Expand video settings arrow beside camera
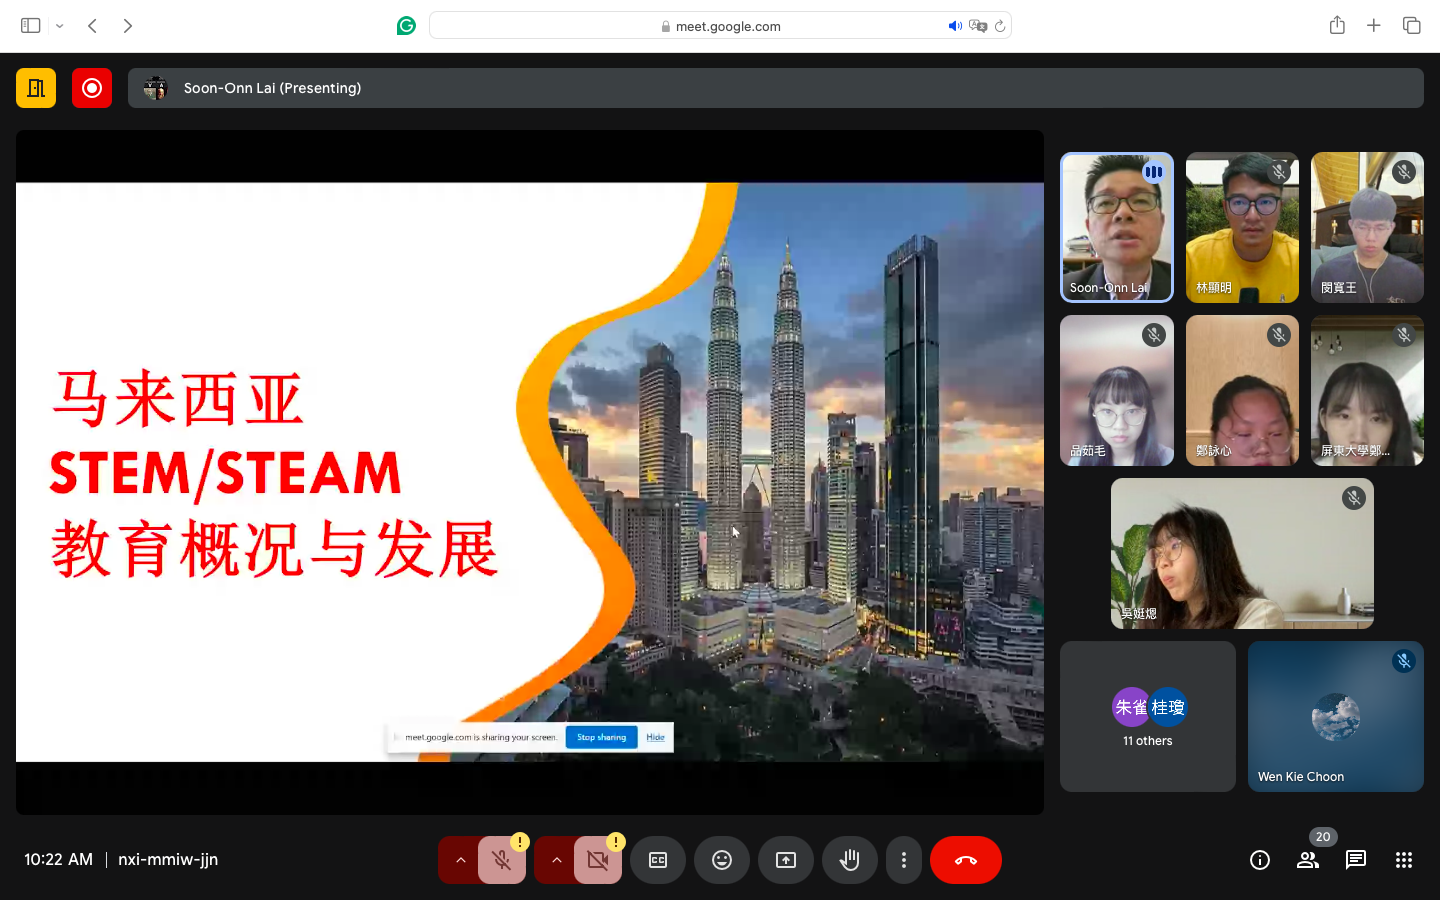 [x=556, y=860]
